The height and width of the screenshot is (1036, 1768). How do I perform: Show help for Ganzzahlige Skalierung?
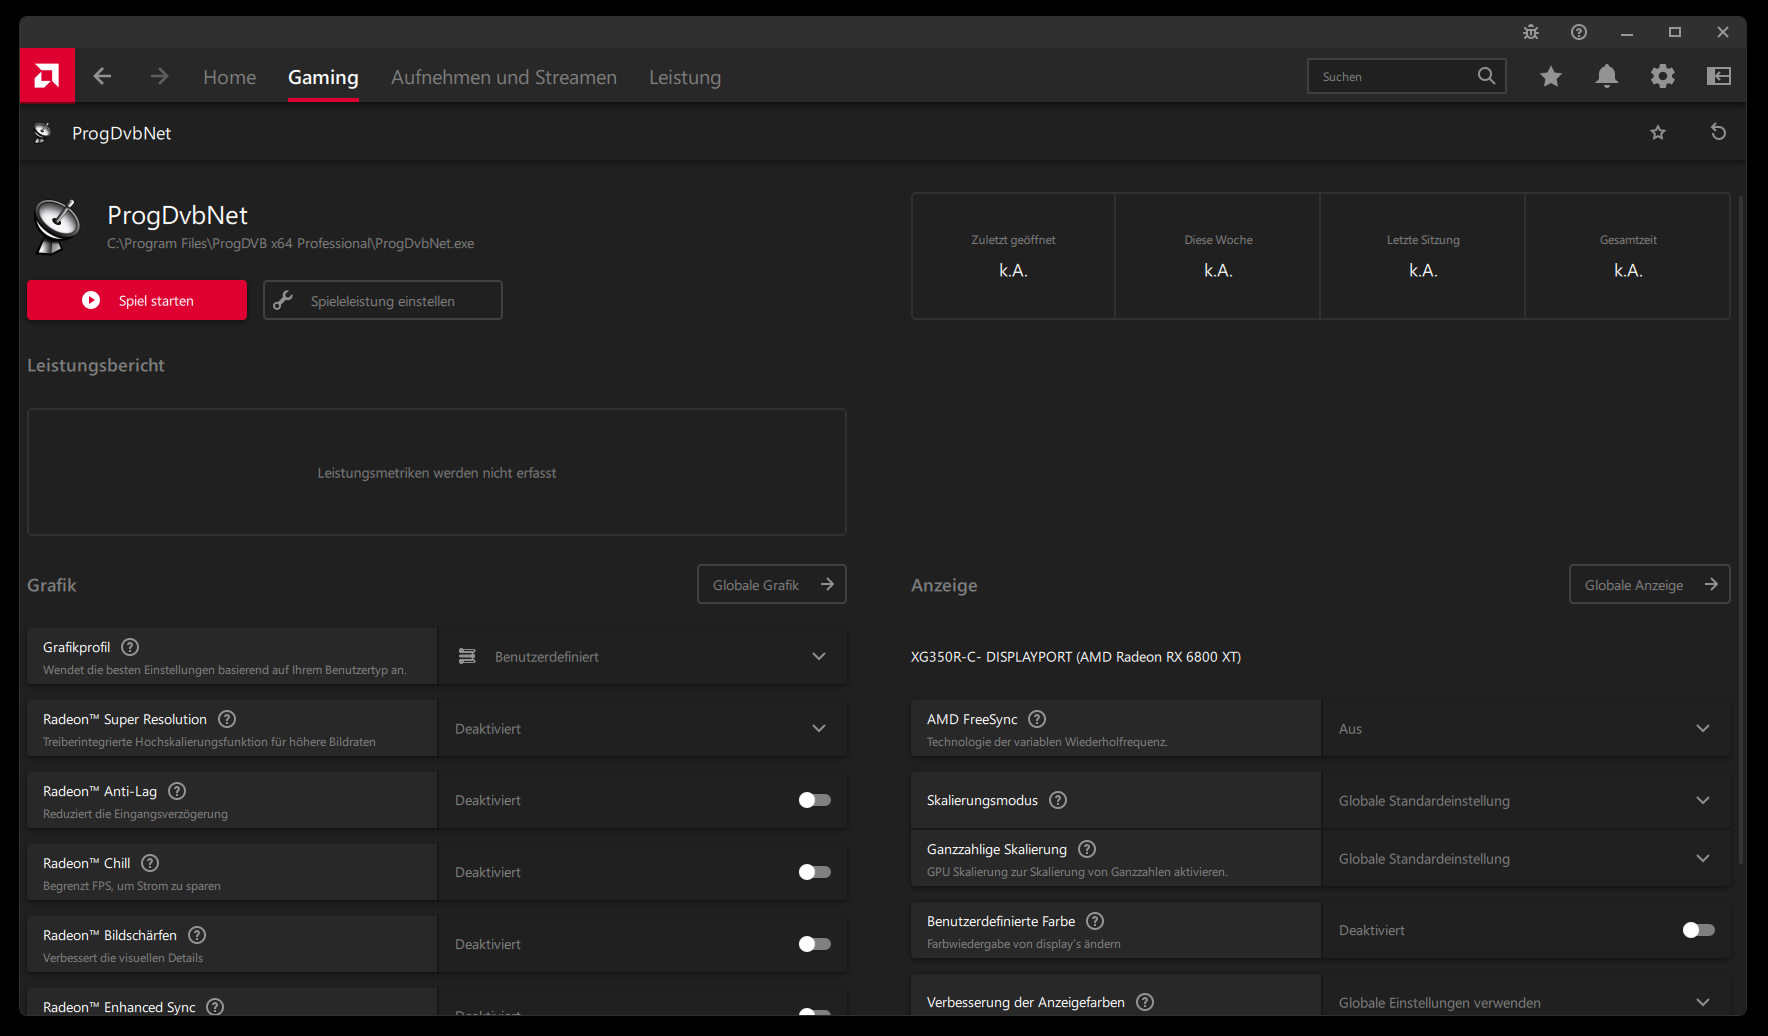[x=1087, y=849]
